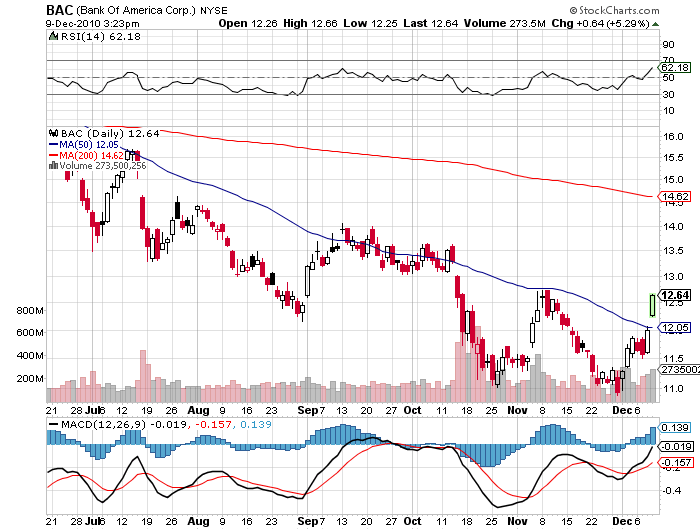Screen dimensions: 700x530
Task: Click the Chg +0.64 (+5.29%) value
Action: click(x=600, y=23)
